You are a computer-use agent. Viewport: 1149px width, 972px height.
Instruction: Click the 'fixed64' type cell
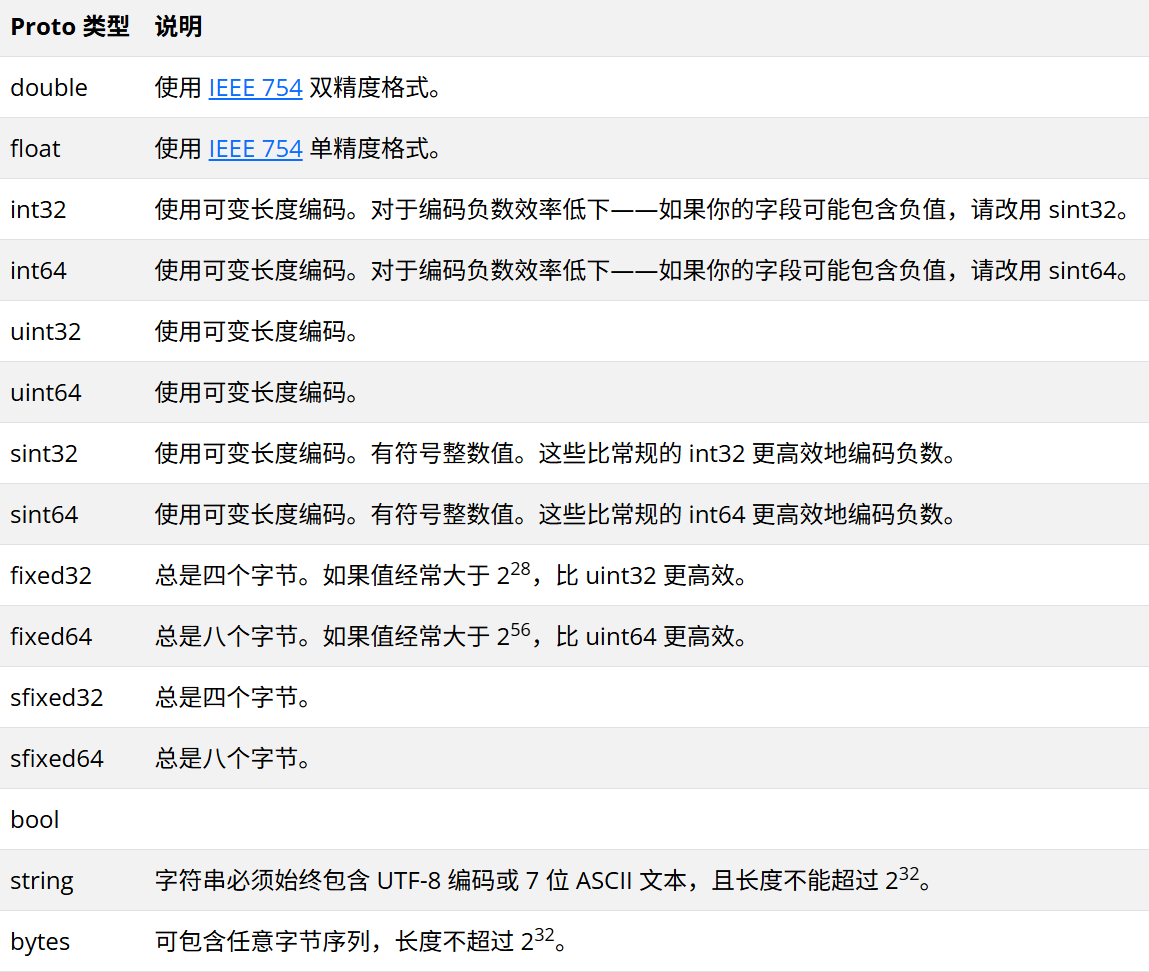click(51, 636)
